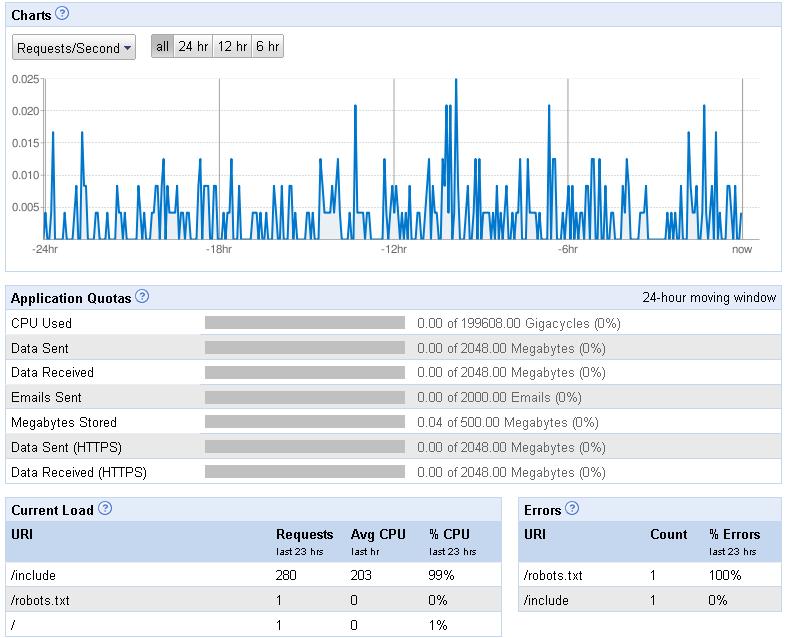Open the Charts help icon
Screen dimensions: 786x638
click(62, 14)
